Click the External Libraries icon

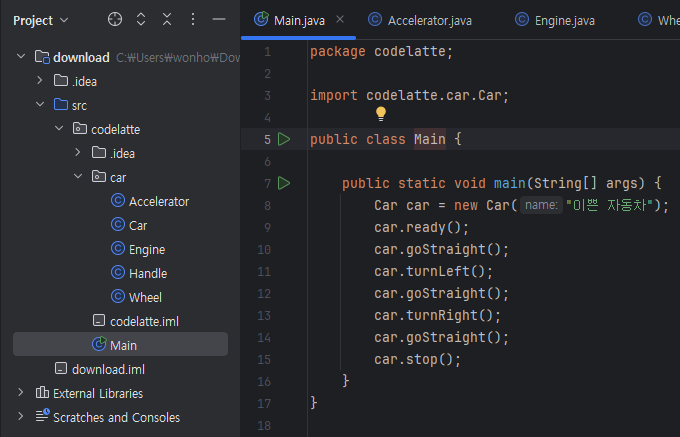pos(42,393)
